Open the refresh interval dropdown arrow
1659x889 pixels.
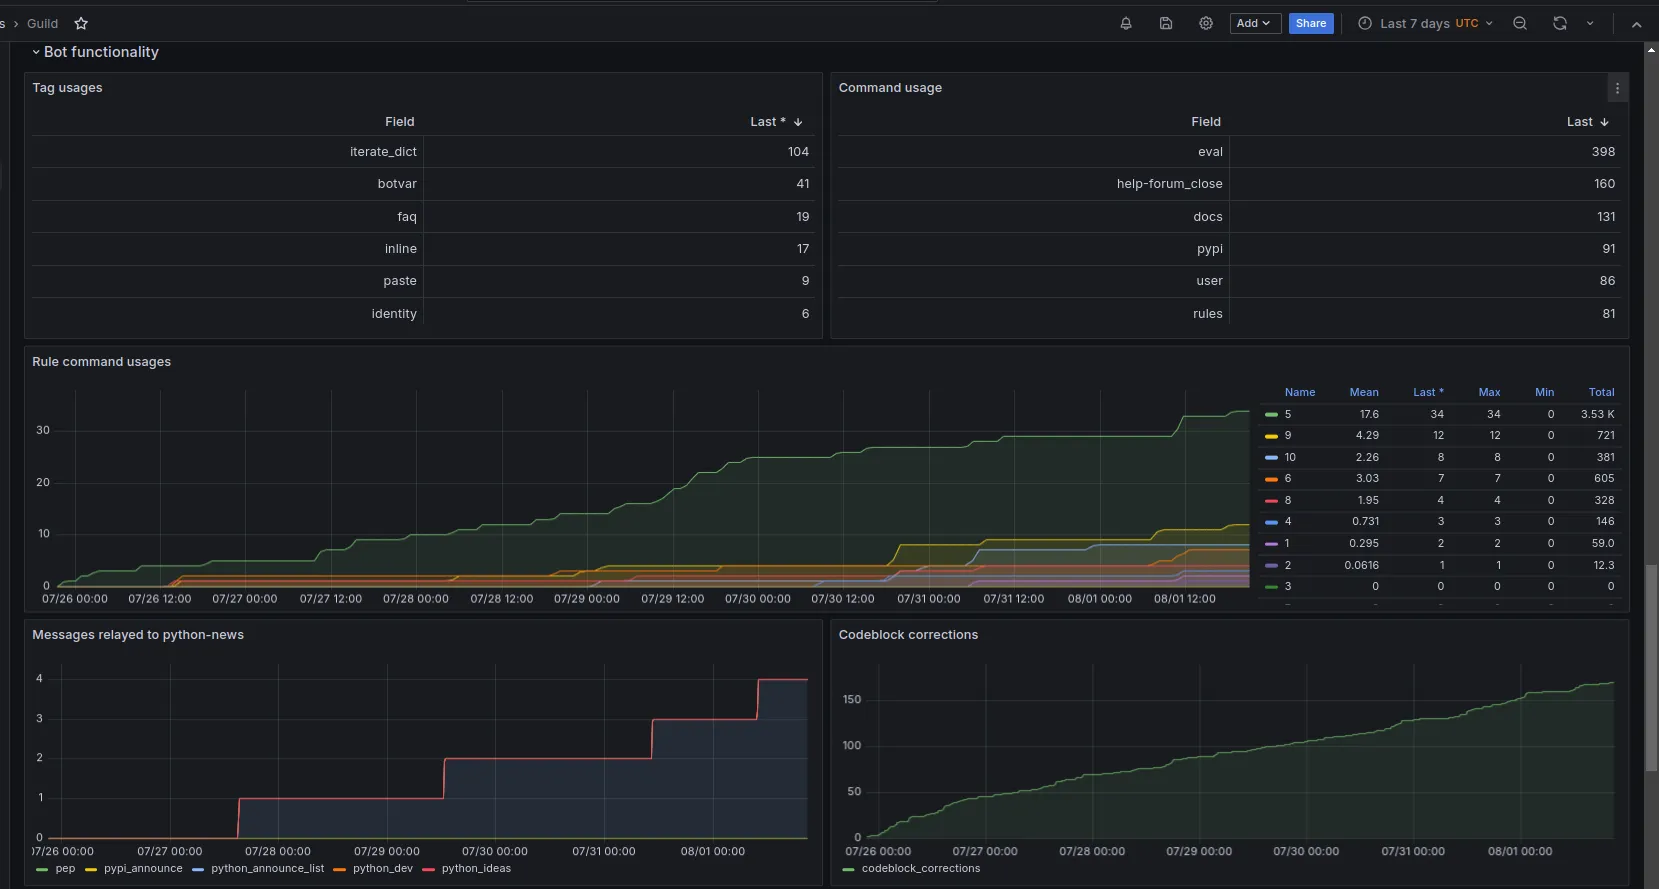coord(1590,23)
